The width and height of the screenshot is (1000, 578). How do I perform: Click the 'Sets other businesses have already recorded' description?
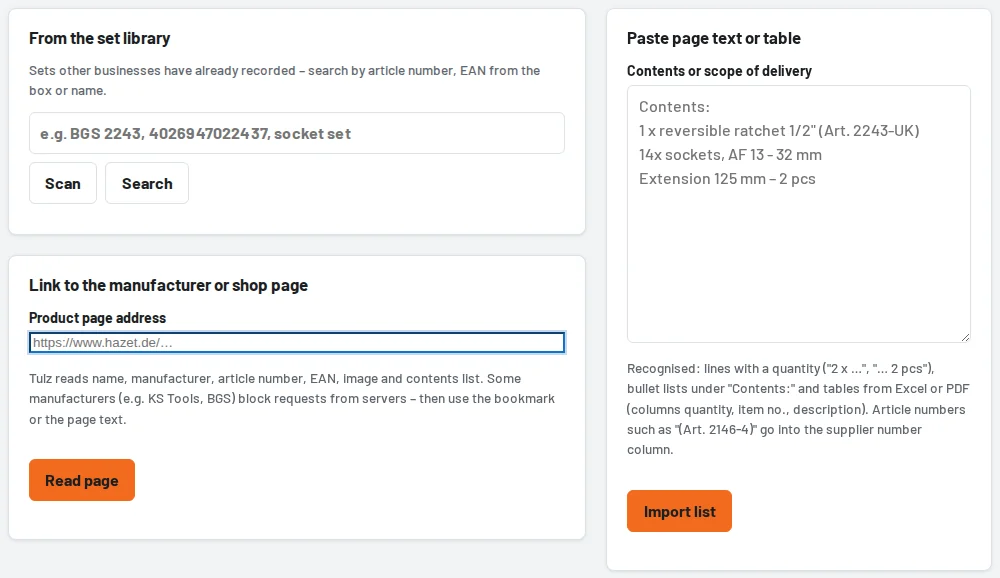pyautogui.click(x=284, y=80)
